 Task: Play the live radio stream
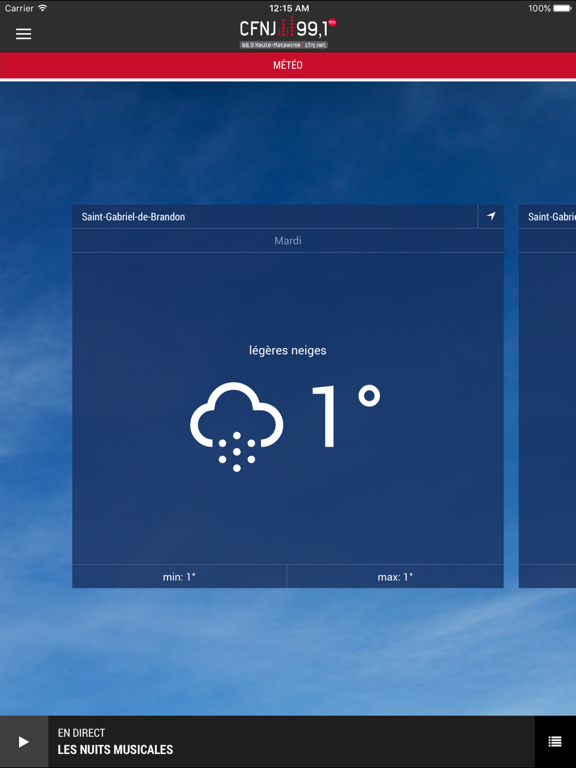pos(24,742)
